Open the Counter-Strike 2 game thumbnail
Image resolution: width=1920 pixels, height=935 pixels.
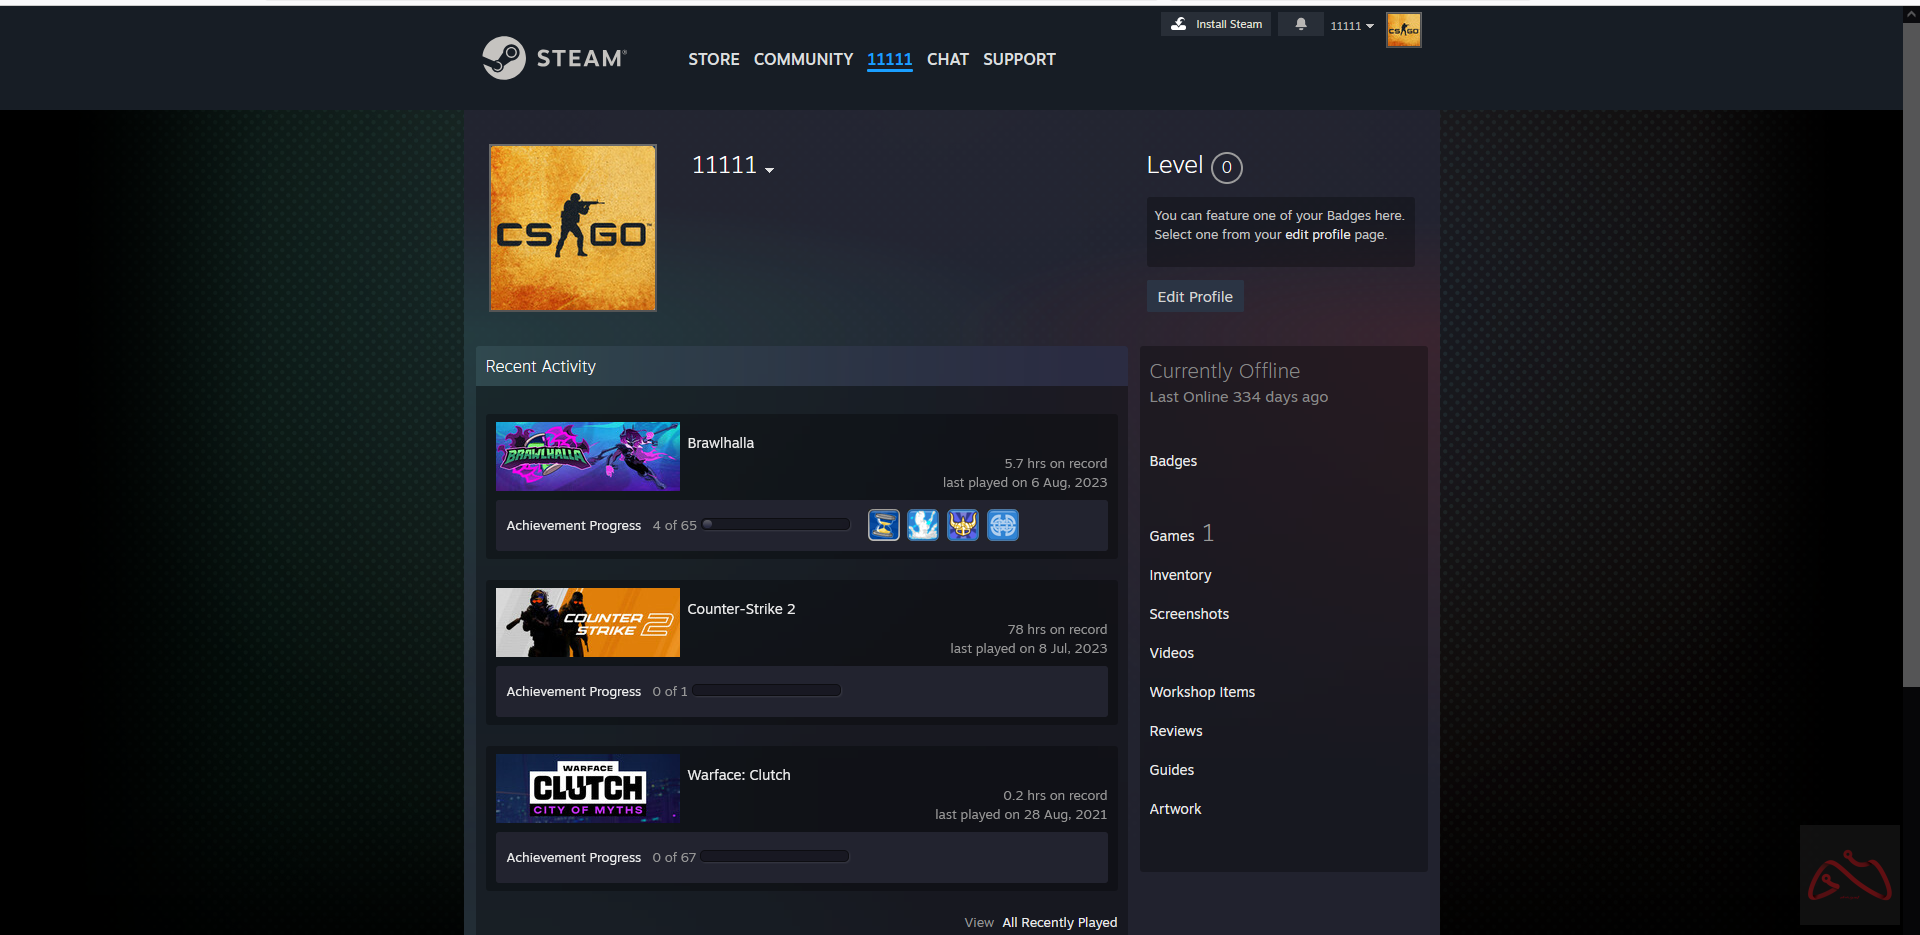click(588, 622)
